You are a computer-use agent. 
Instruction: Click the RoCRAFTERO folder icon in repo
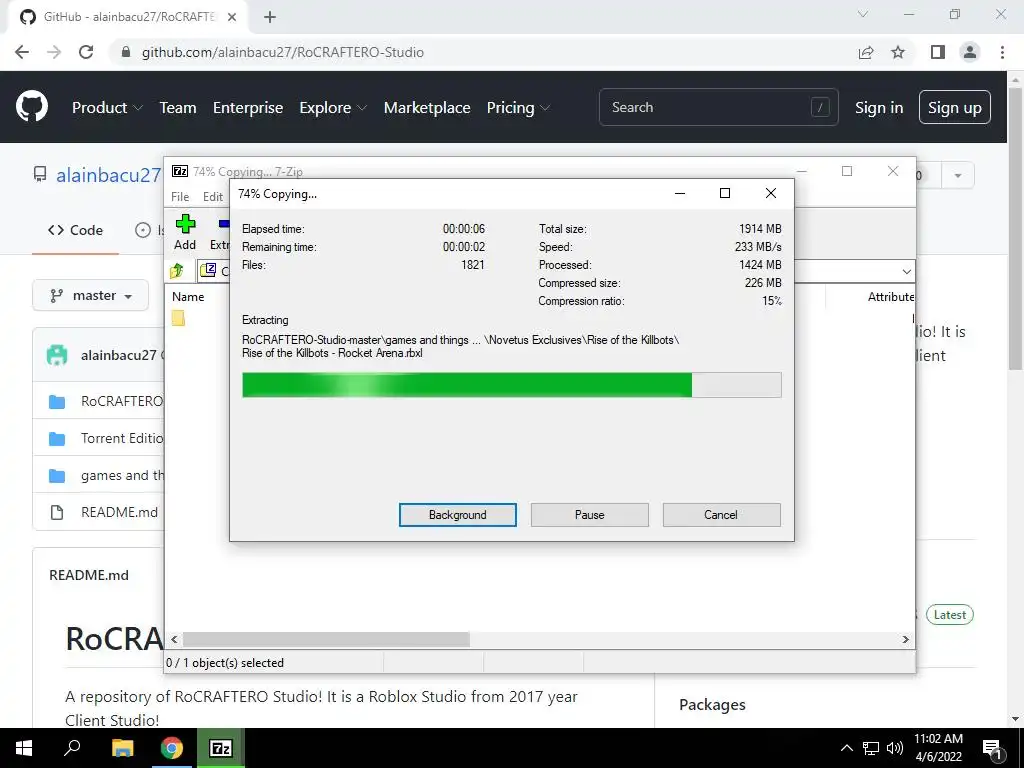pos(57,401)
